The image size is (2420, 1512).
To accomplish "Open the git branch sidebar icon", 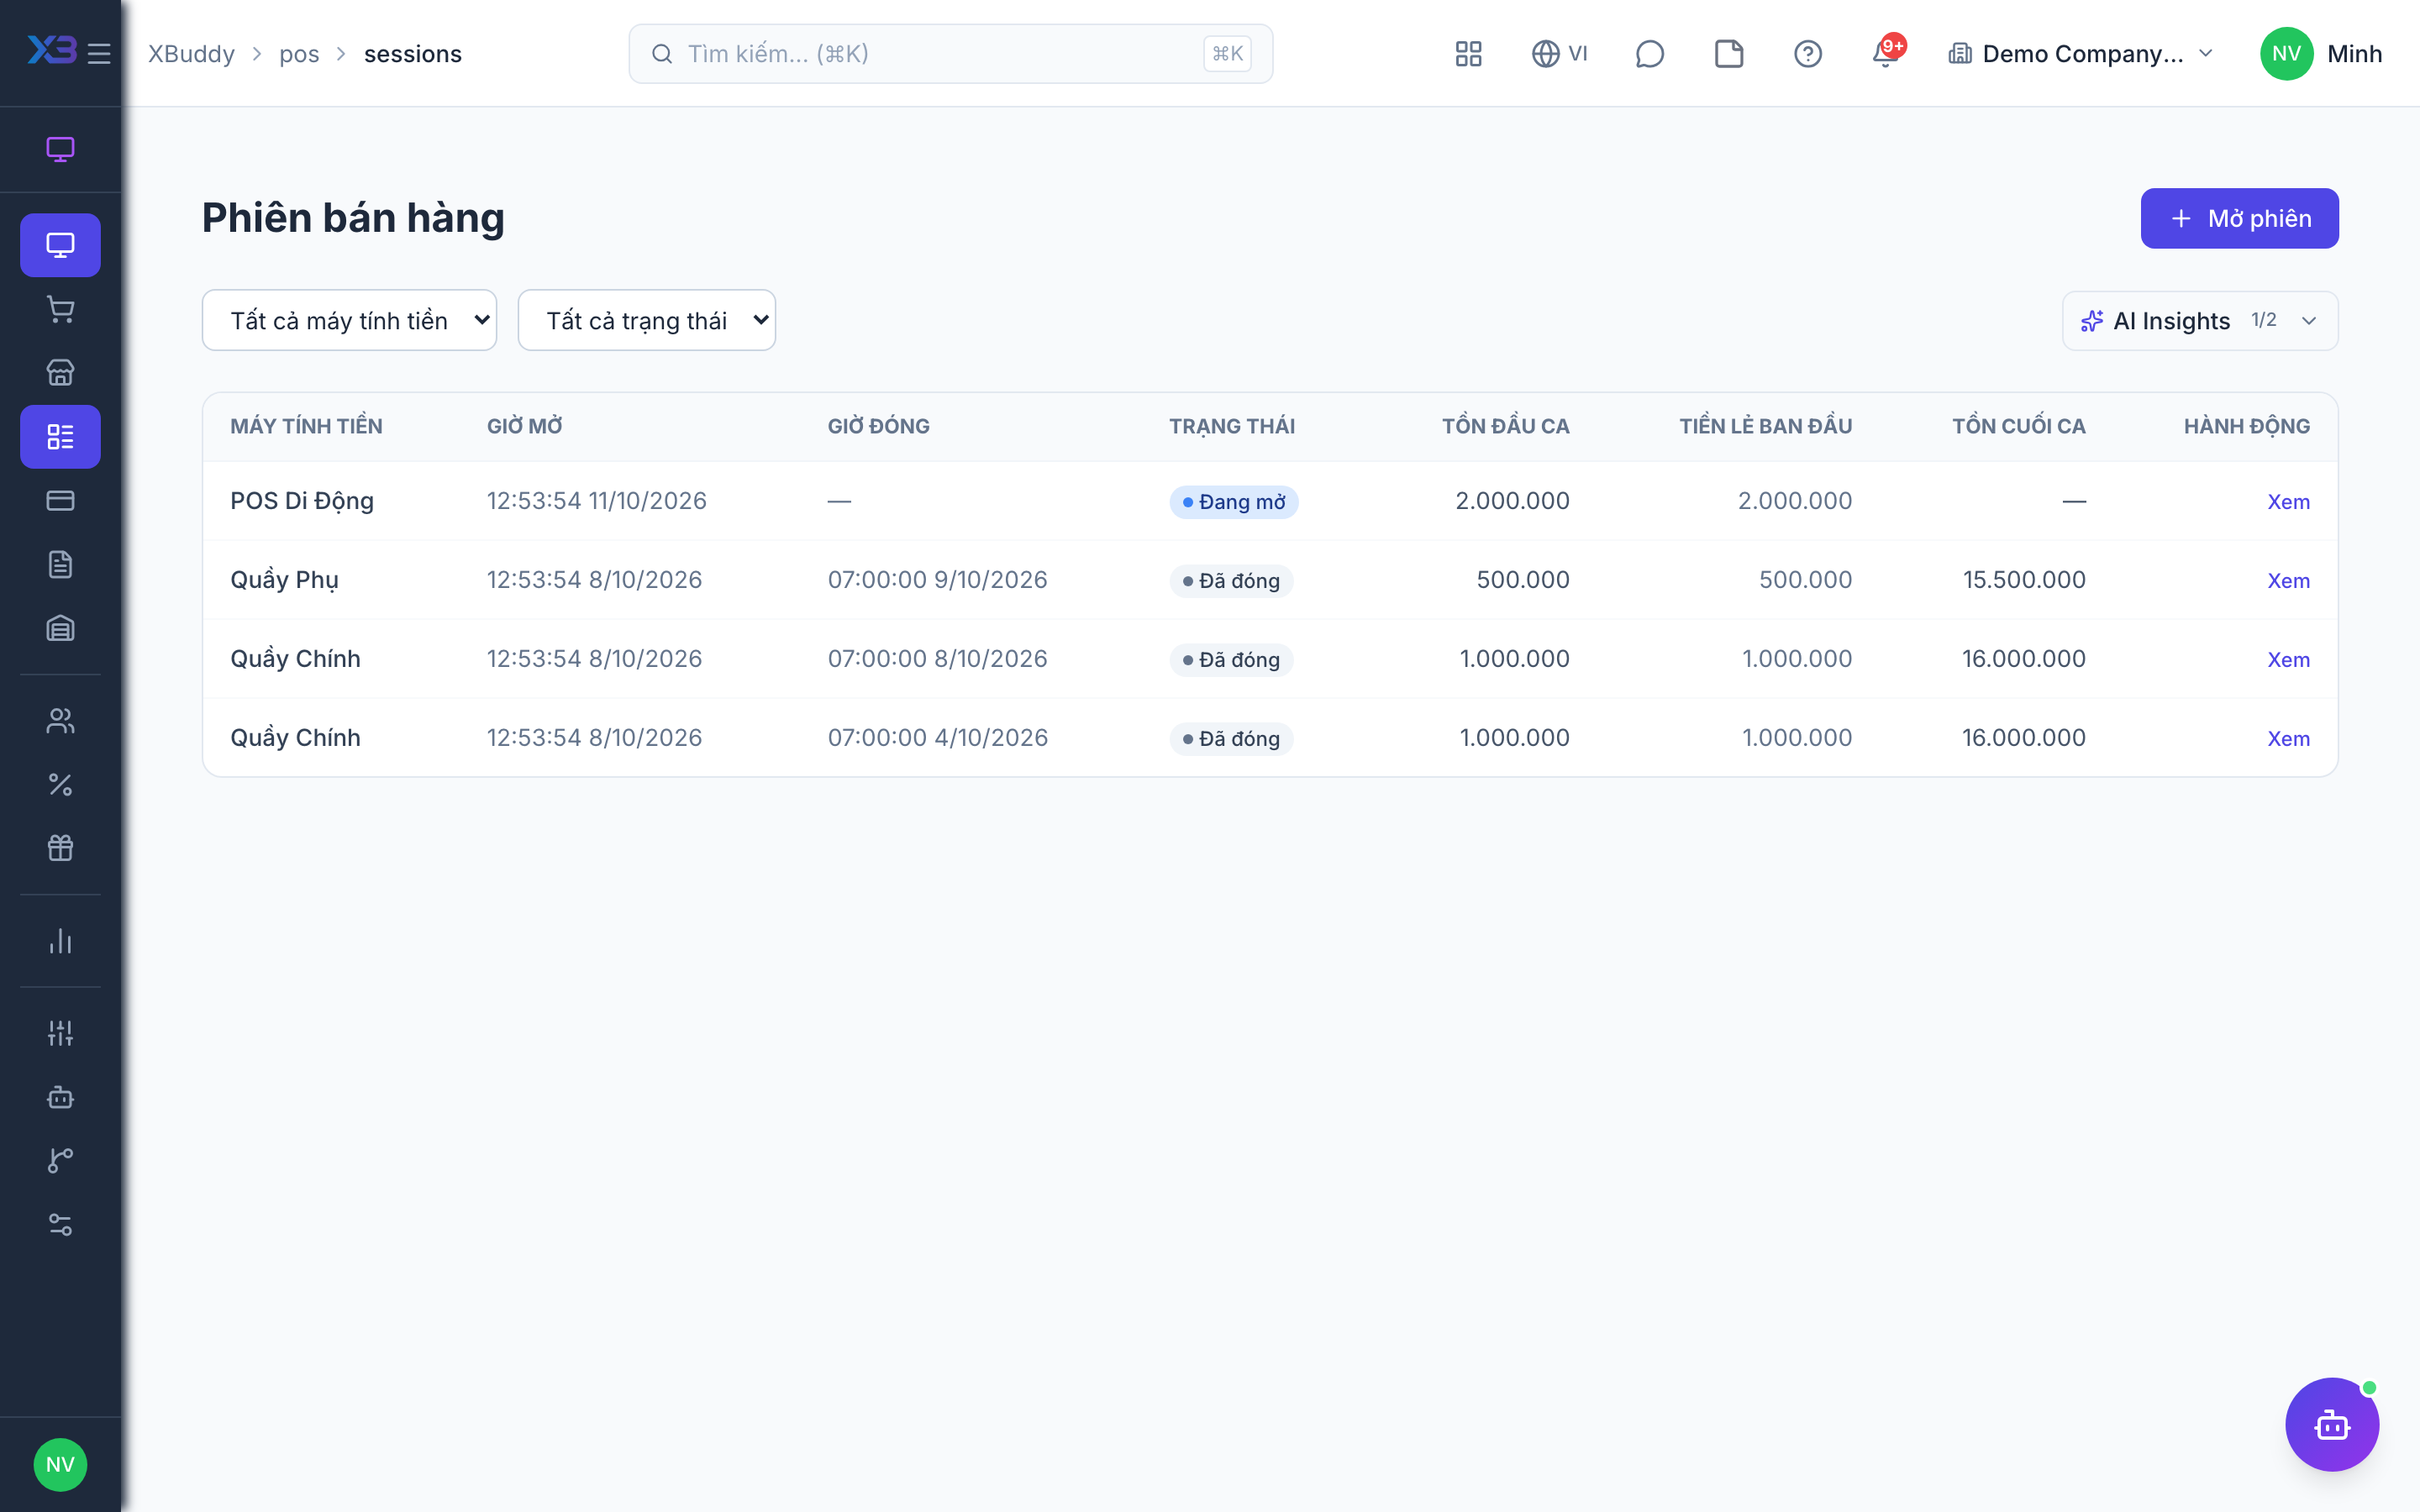I will point(60,1161).
